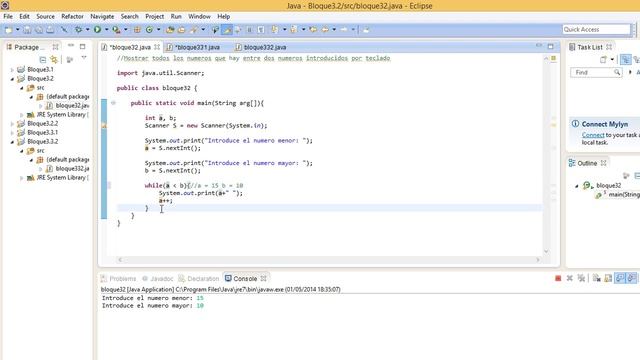The height and width of the screenshot is (360, 640).
Task: Click the Save toolbar icon
Action: (x=27, y=30)
